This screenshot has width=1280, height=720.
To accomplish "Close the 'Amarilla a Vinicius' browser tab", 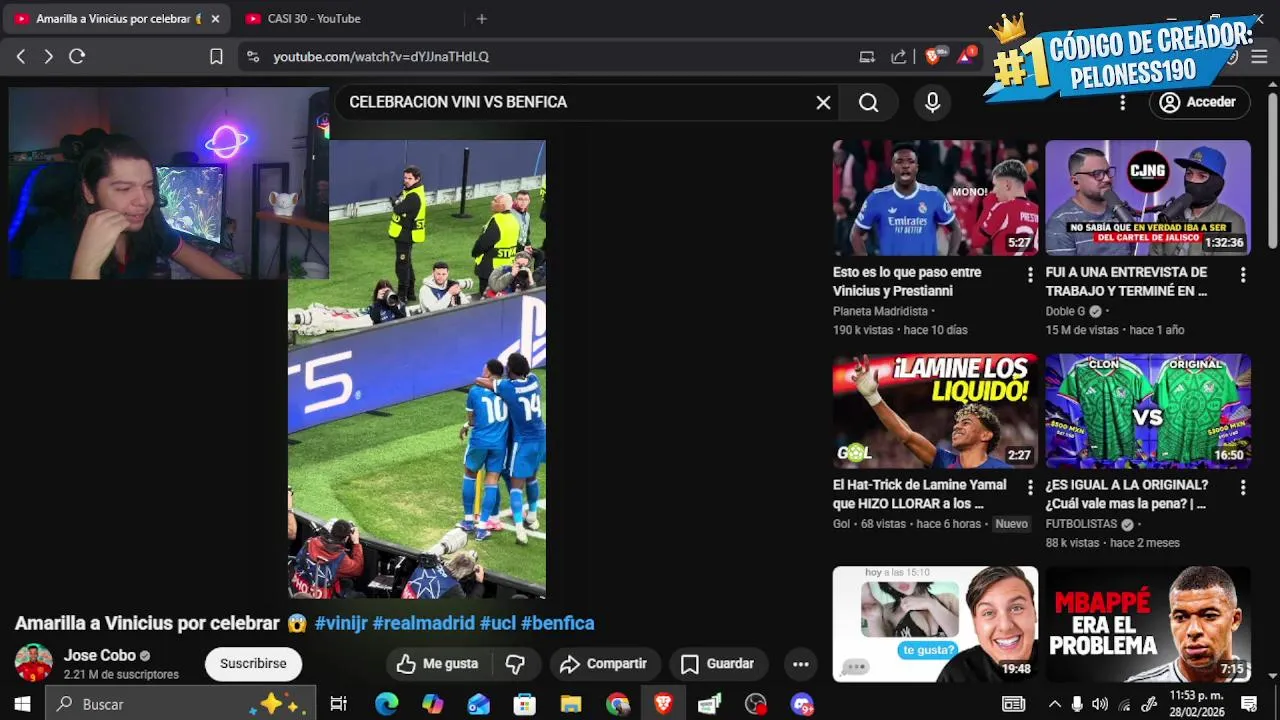I will pos(214,19).
